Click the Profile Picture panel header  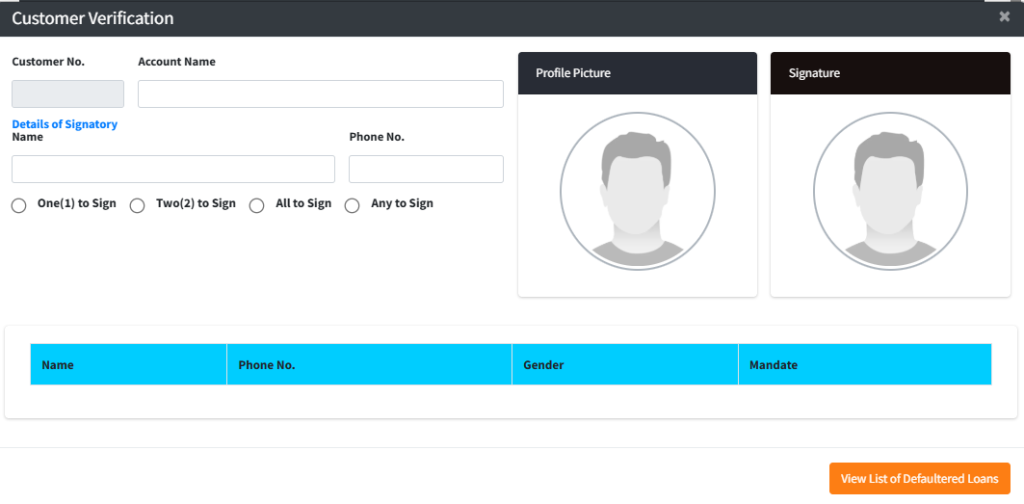coord(637,73)
